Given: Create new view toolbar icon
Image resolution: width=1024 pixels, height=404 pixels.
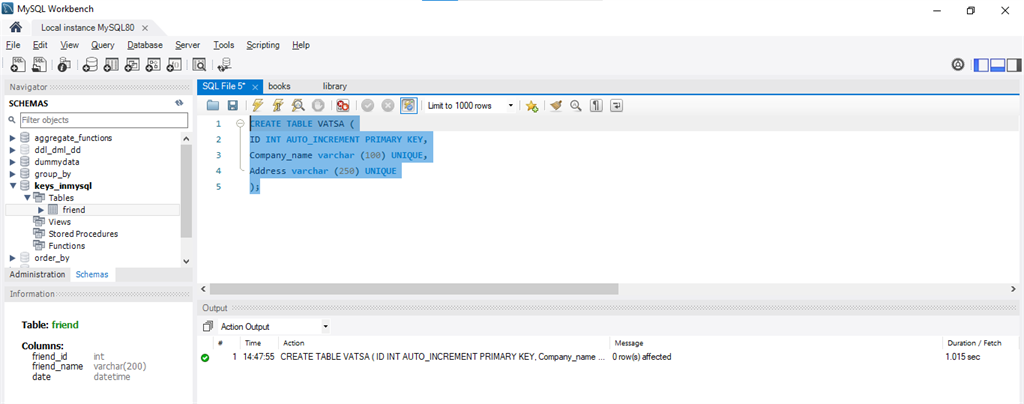Looking at the screenshot, I should point(132,64).
